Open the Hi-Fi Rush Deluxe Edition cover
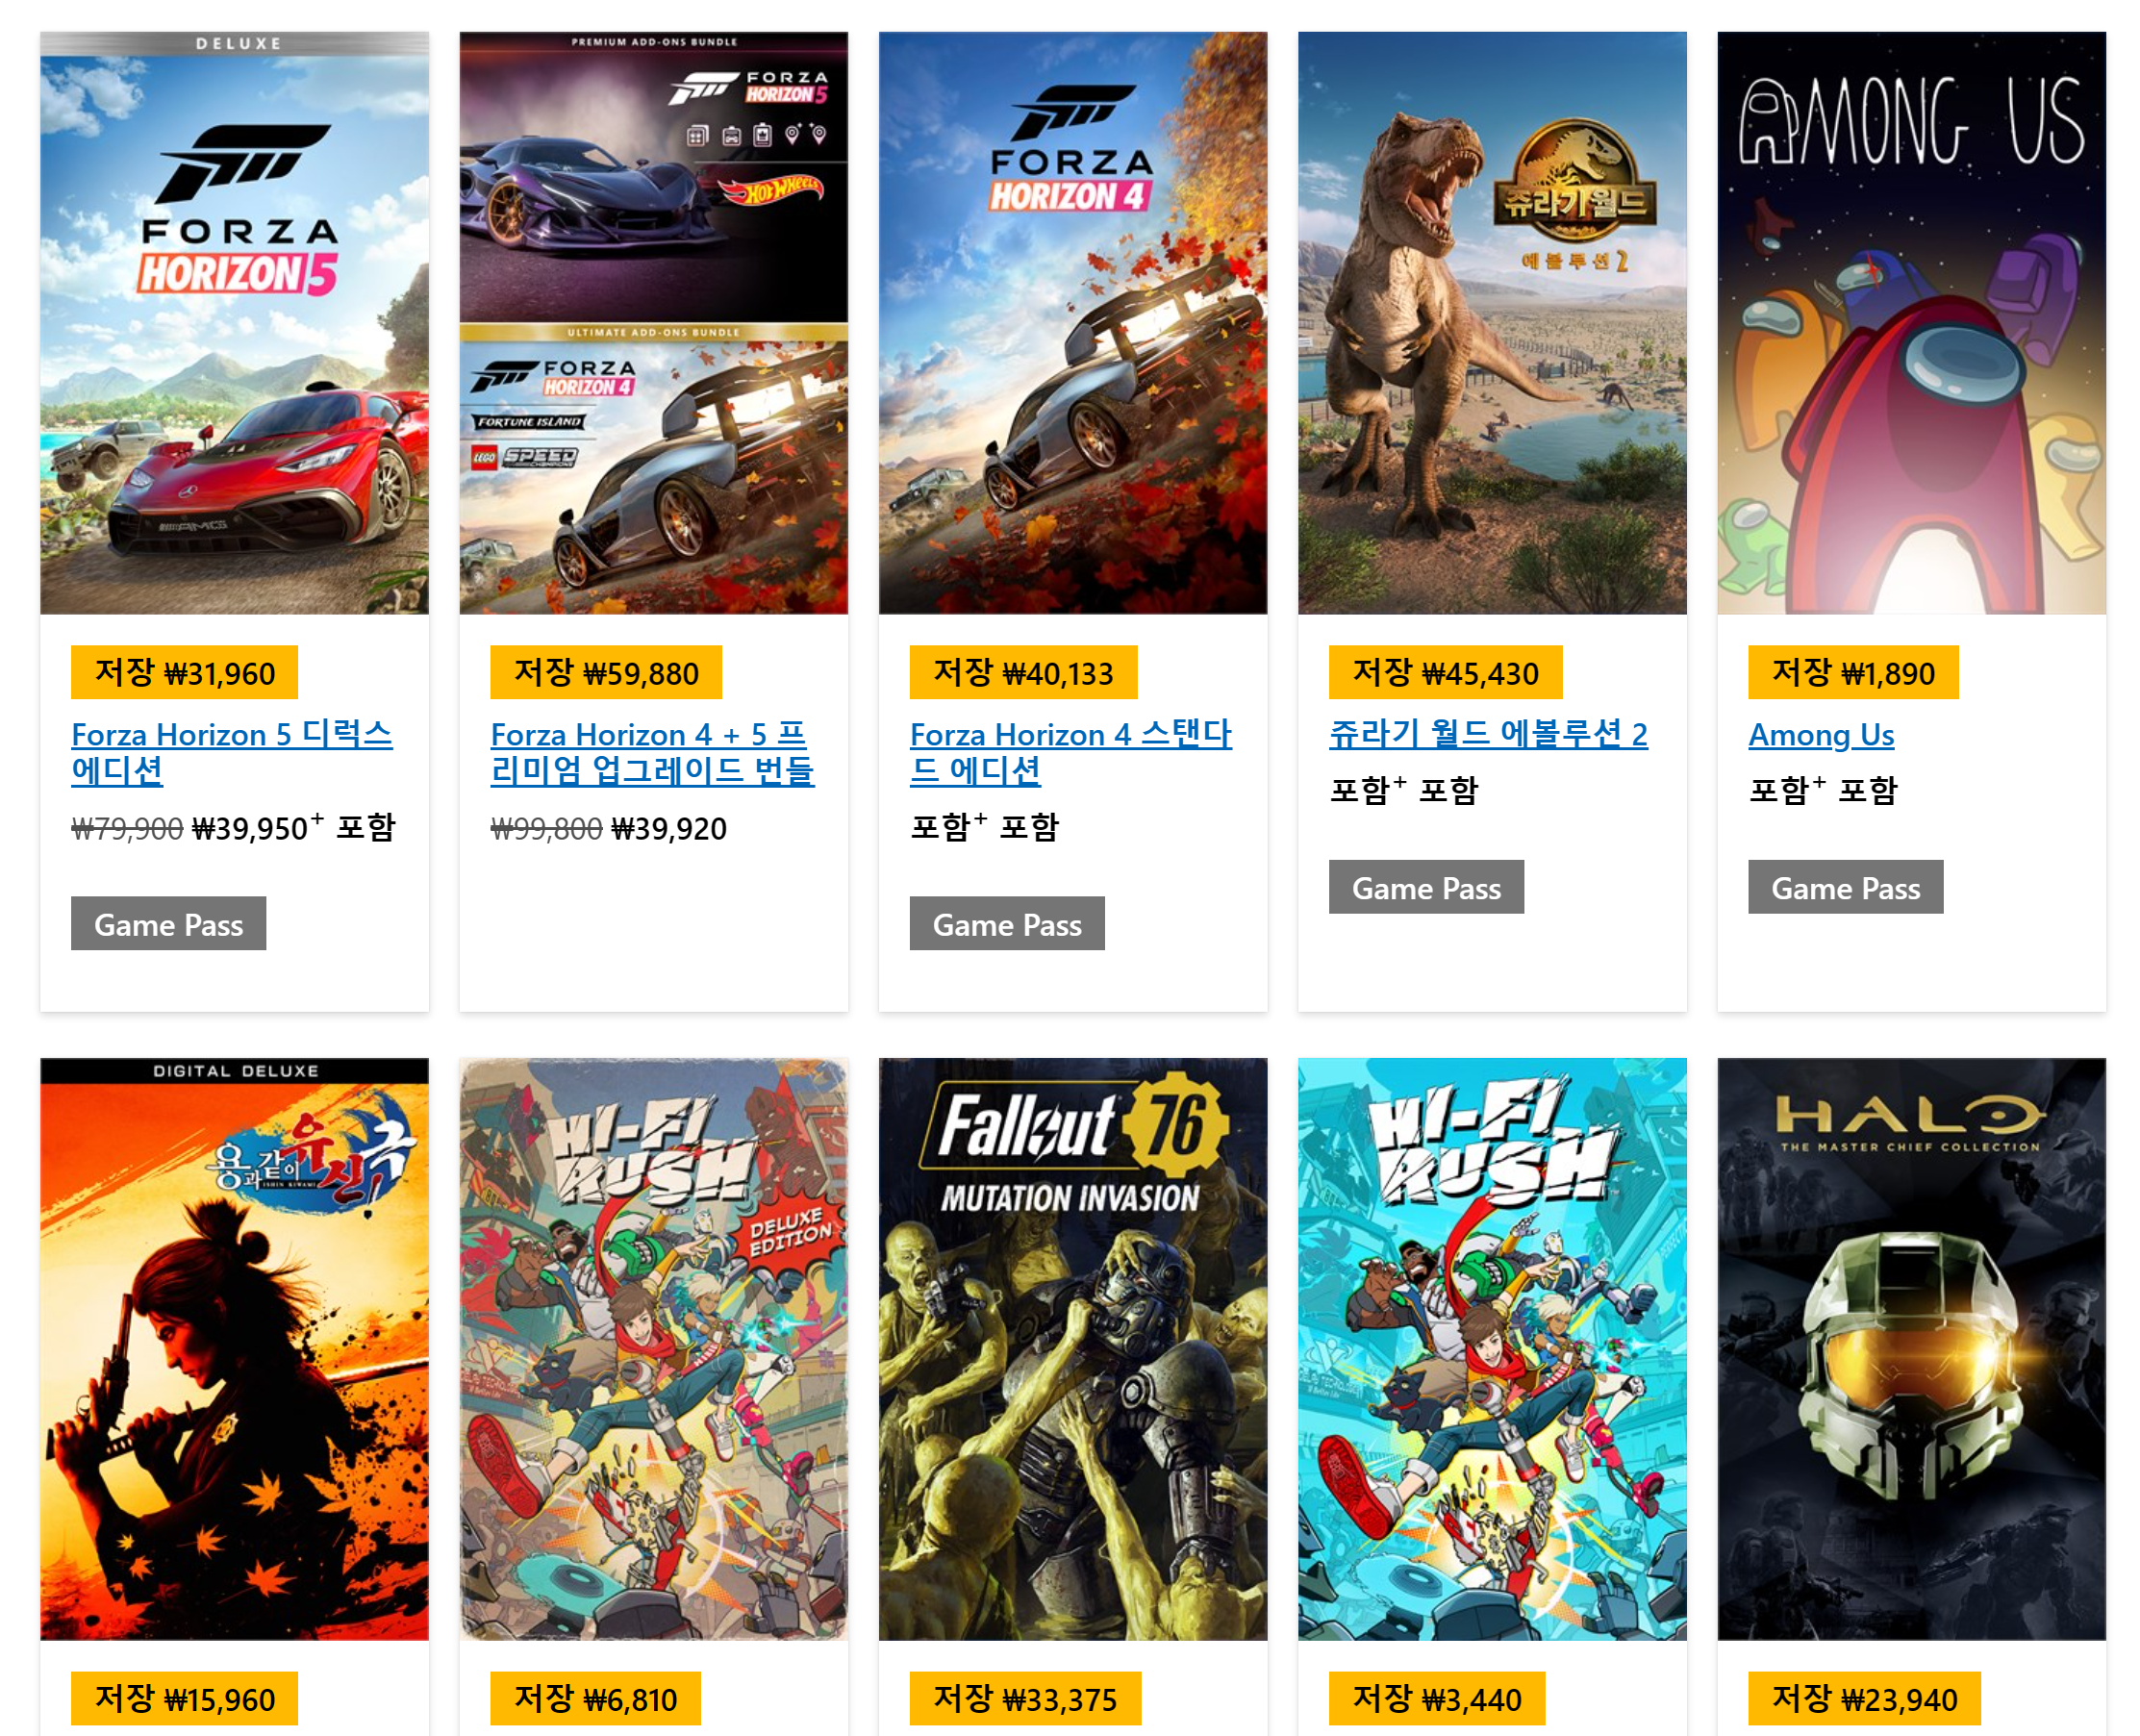The width and height of the screenshot is (2140, 1736). tap(653, 1349)
